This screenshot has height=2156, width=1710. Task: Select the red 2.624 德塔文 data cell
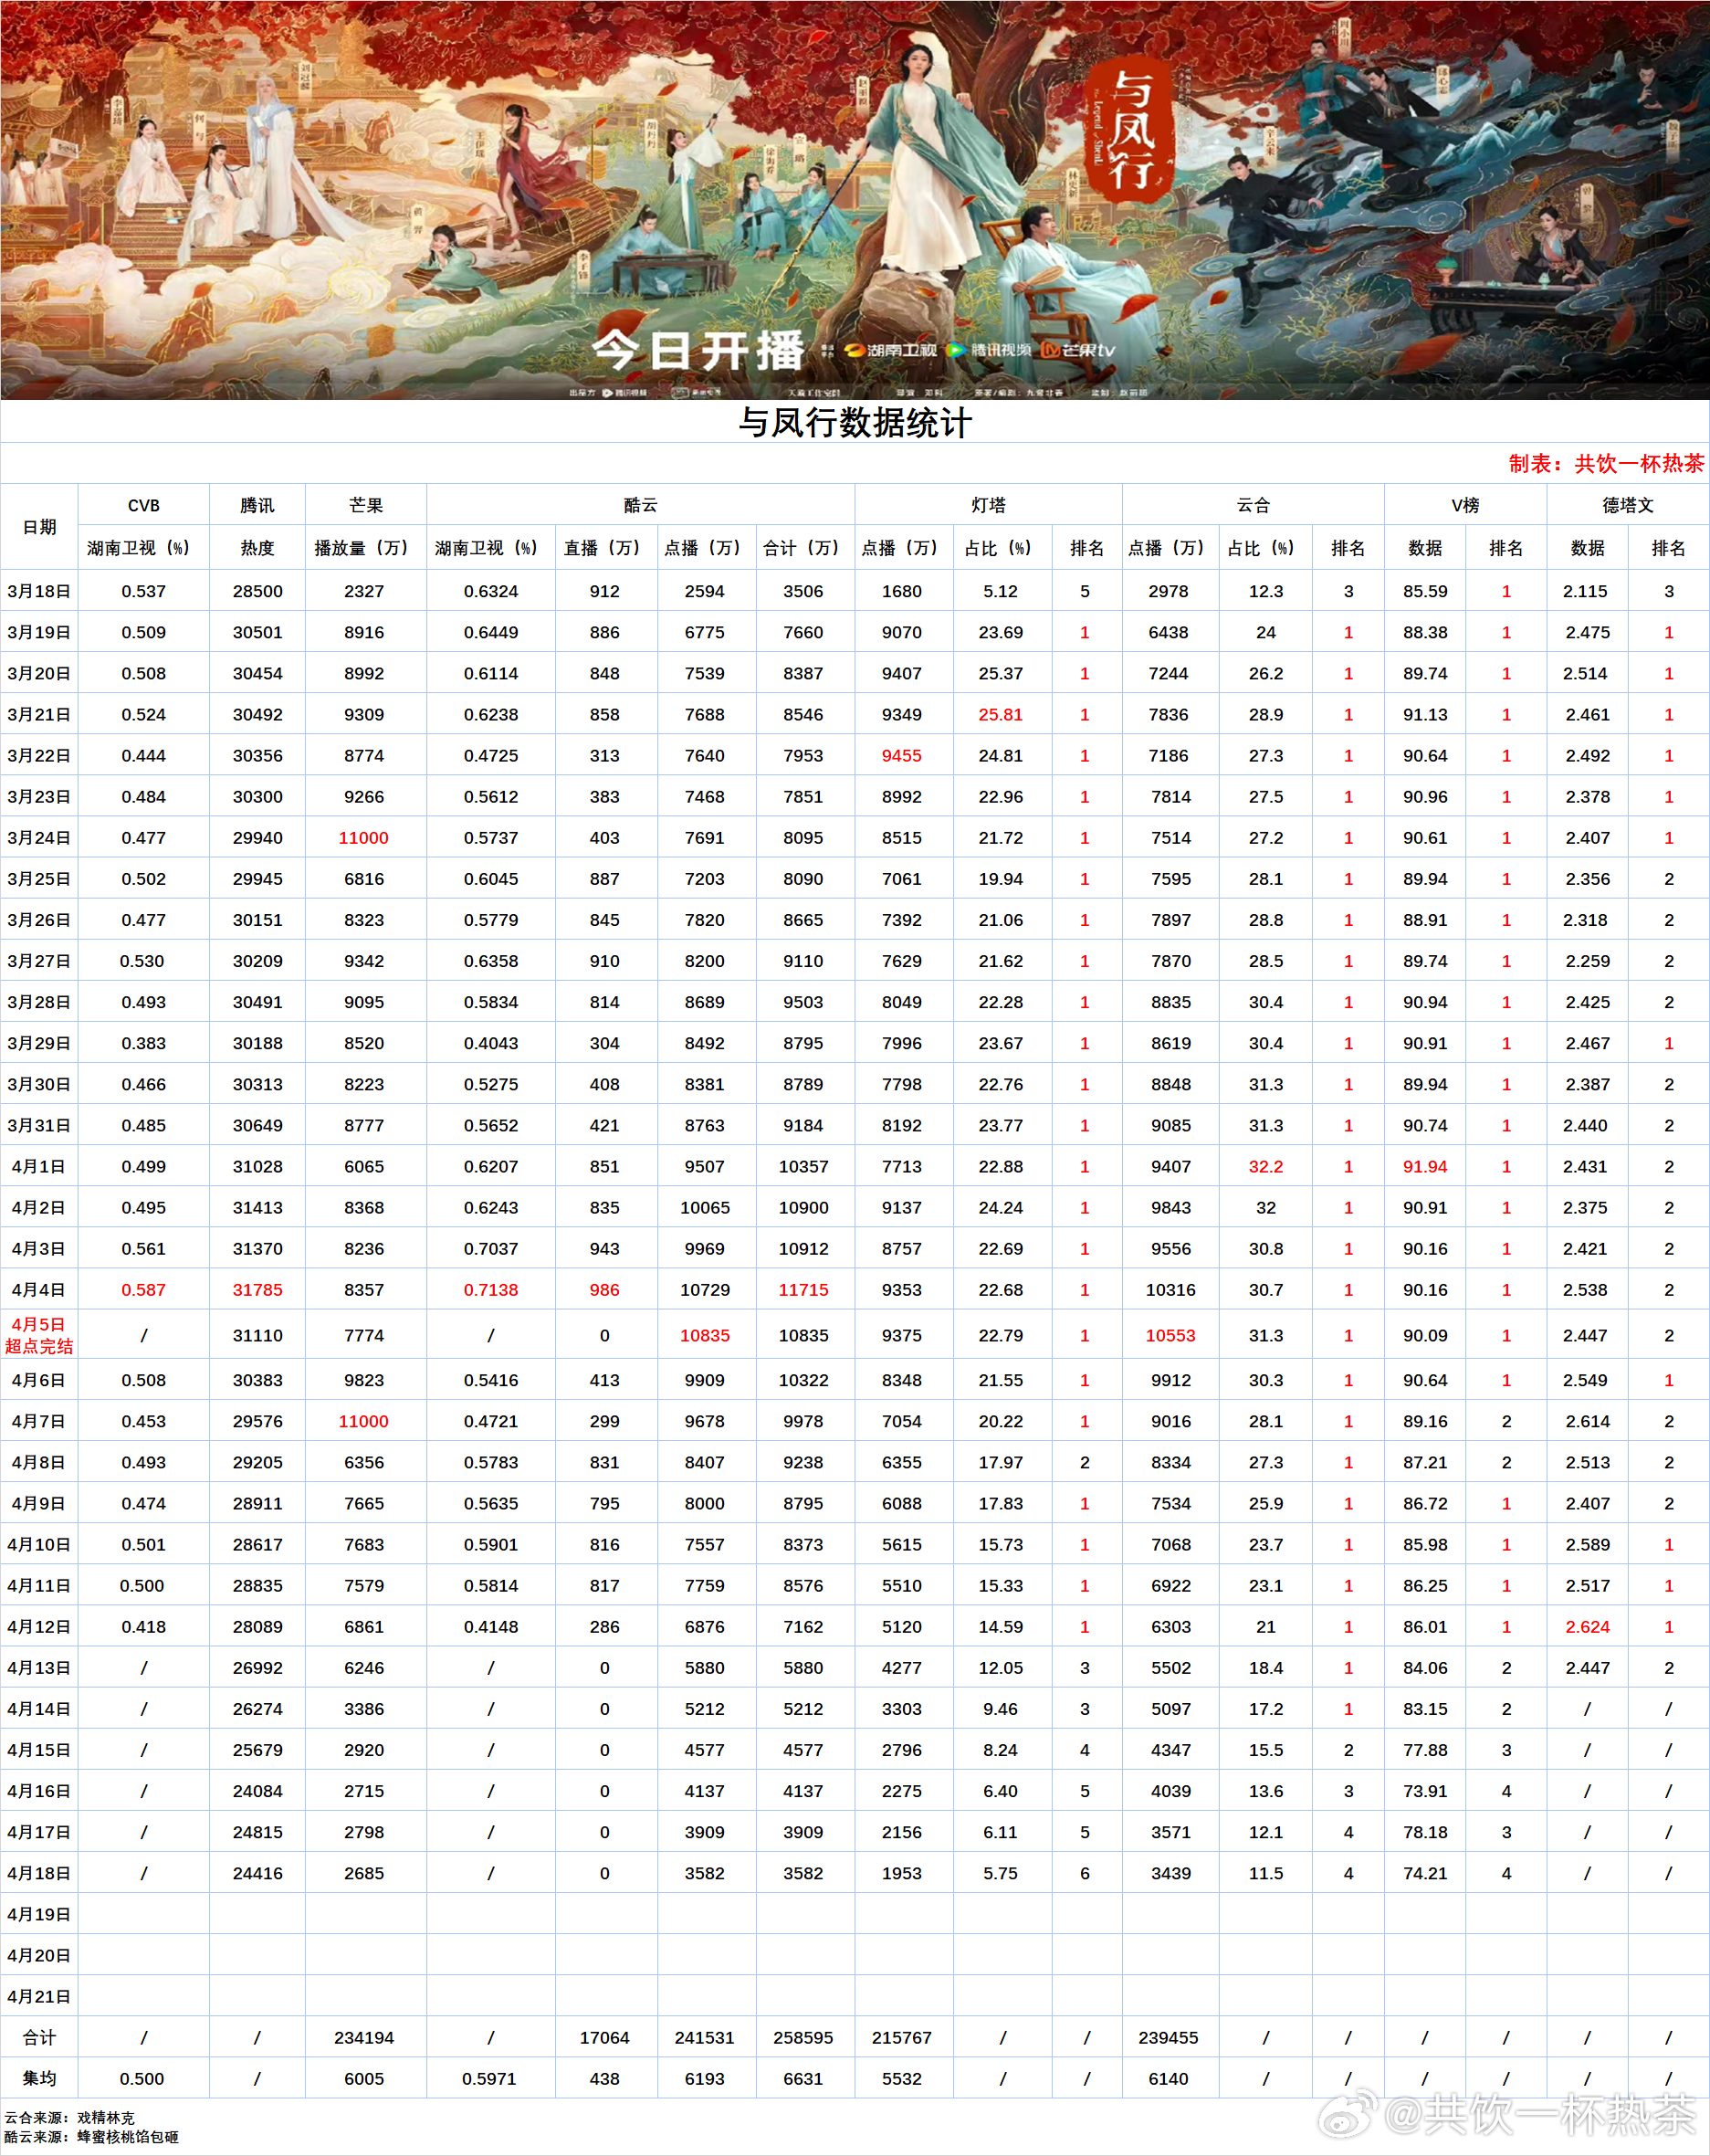(x=1587, y=1627)
